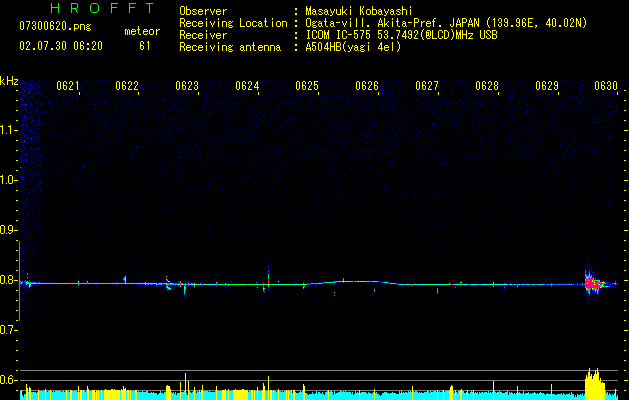Screen dimensions: 629x400
Task: Click the 0622 time axis marker
Action: click(127, 86)
